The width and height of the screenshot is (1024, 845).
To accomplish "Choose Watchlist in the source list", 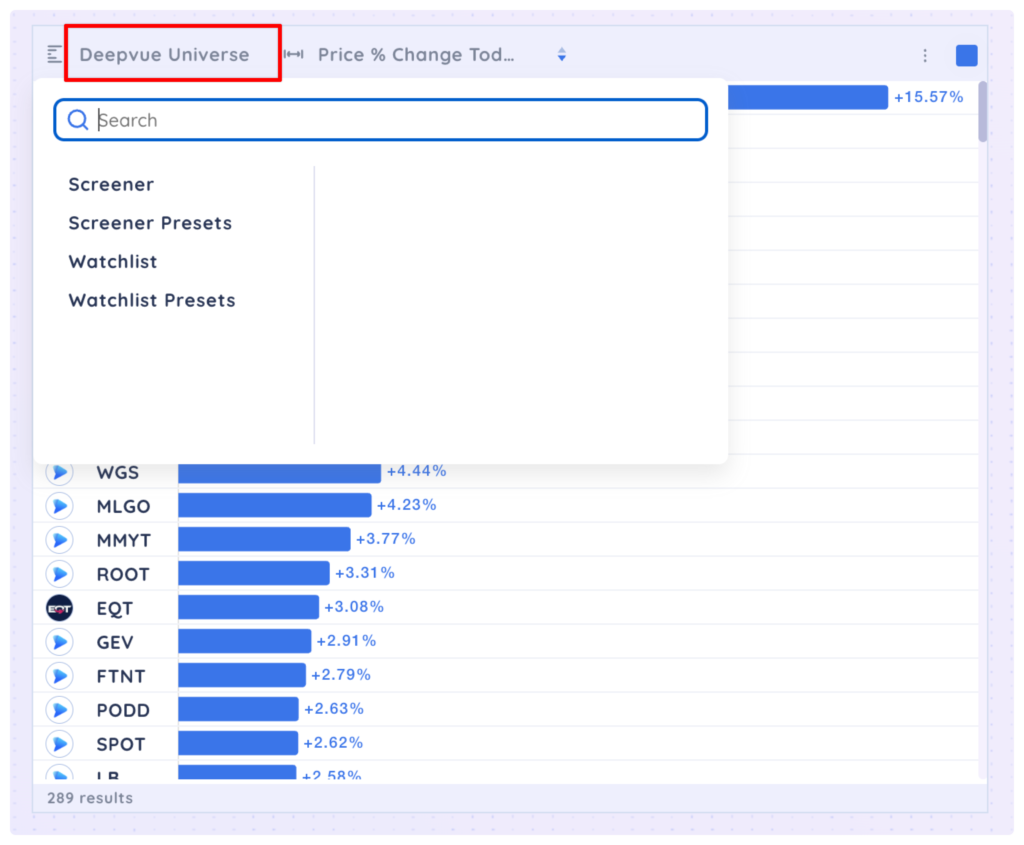I will [x=113, y=261].
